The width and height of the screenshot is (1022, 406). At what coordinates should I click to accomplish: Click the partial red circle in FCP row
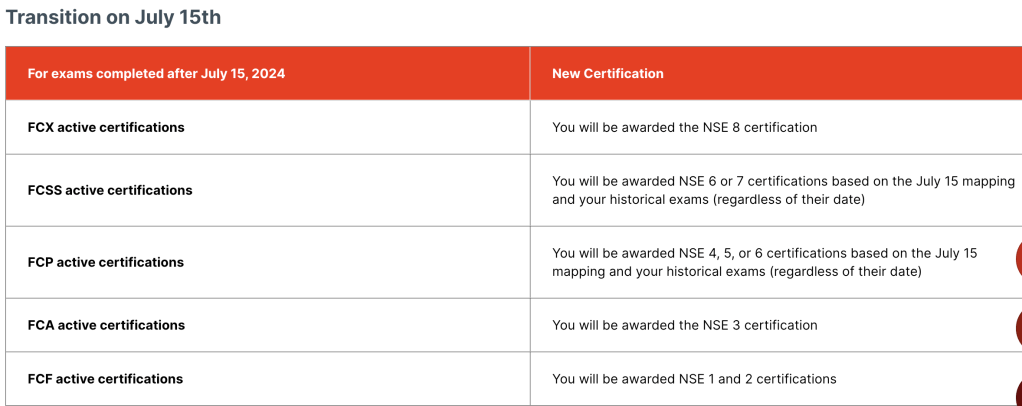(1018, 259)
